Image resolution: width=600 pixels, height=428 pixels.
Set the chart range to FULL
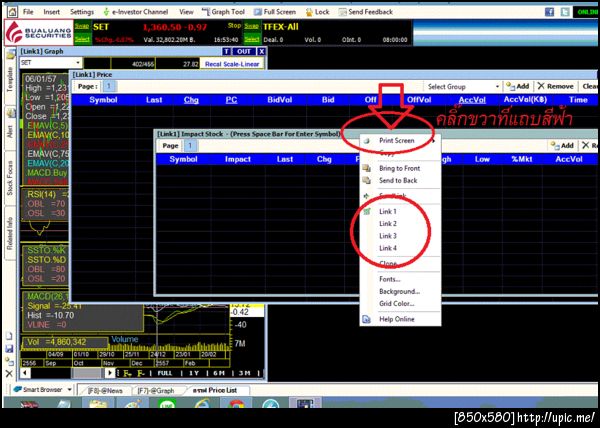point(165,373)
